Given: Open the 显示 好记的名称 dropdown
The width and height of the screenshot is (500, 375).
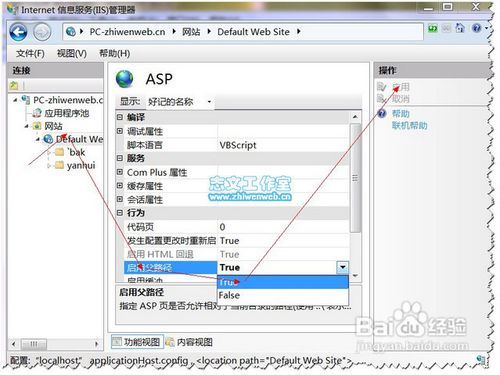Looking at the screenshot, I should (x=180, y=102).
